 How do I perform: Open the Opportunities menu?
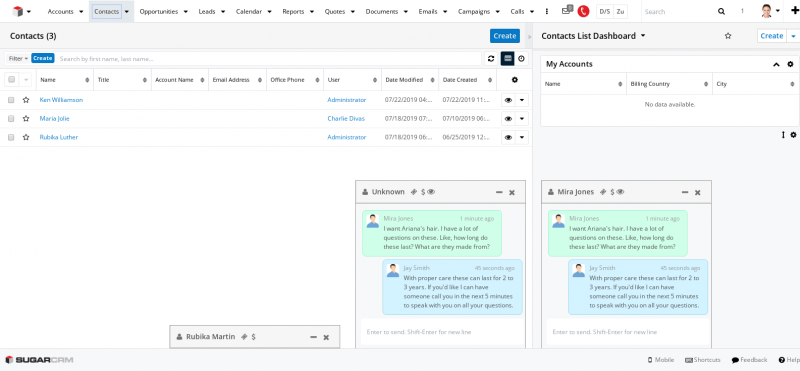163,11
